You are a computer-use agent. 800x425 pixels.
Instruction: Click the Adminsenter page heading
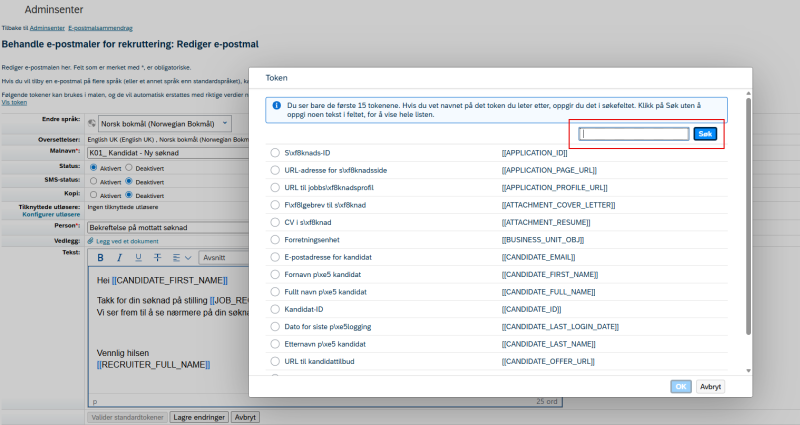54,9
